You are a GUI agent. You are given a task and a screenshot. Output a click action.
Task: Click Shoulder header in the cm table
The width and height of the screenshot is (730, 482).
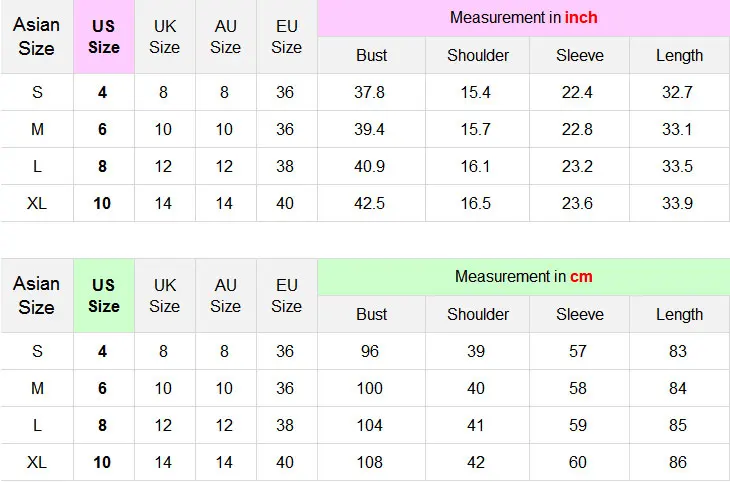click(478, 314)
